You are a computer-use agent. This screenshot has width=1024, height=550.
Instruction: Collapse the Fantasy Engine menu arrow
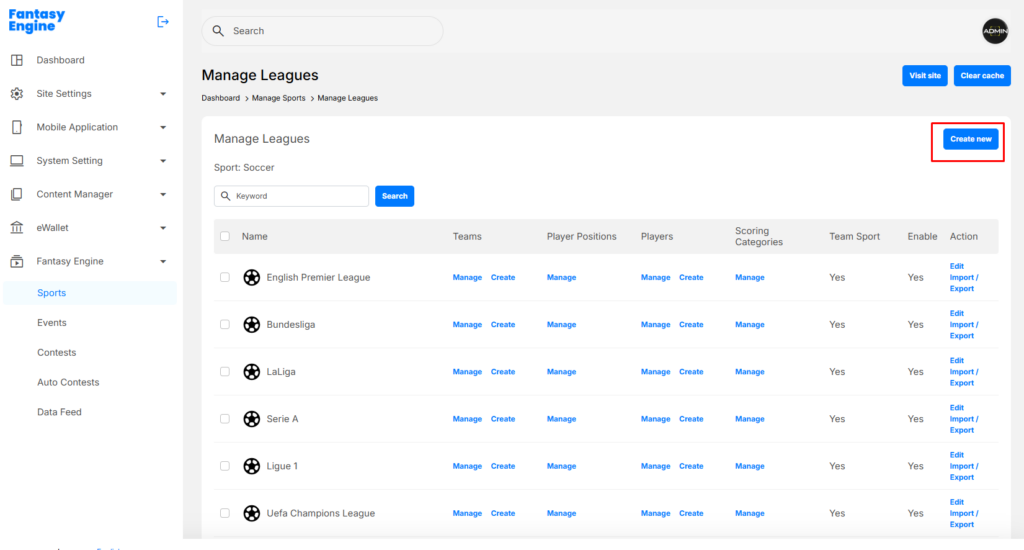pyautogui.click(x=163, y=262)
